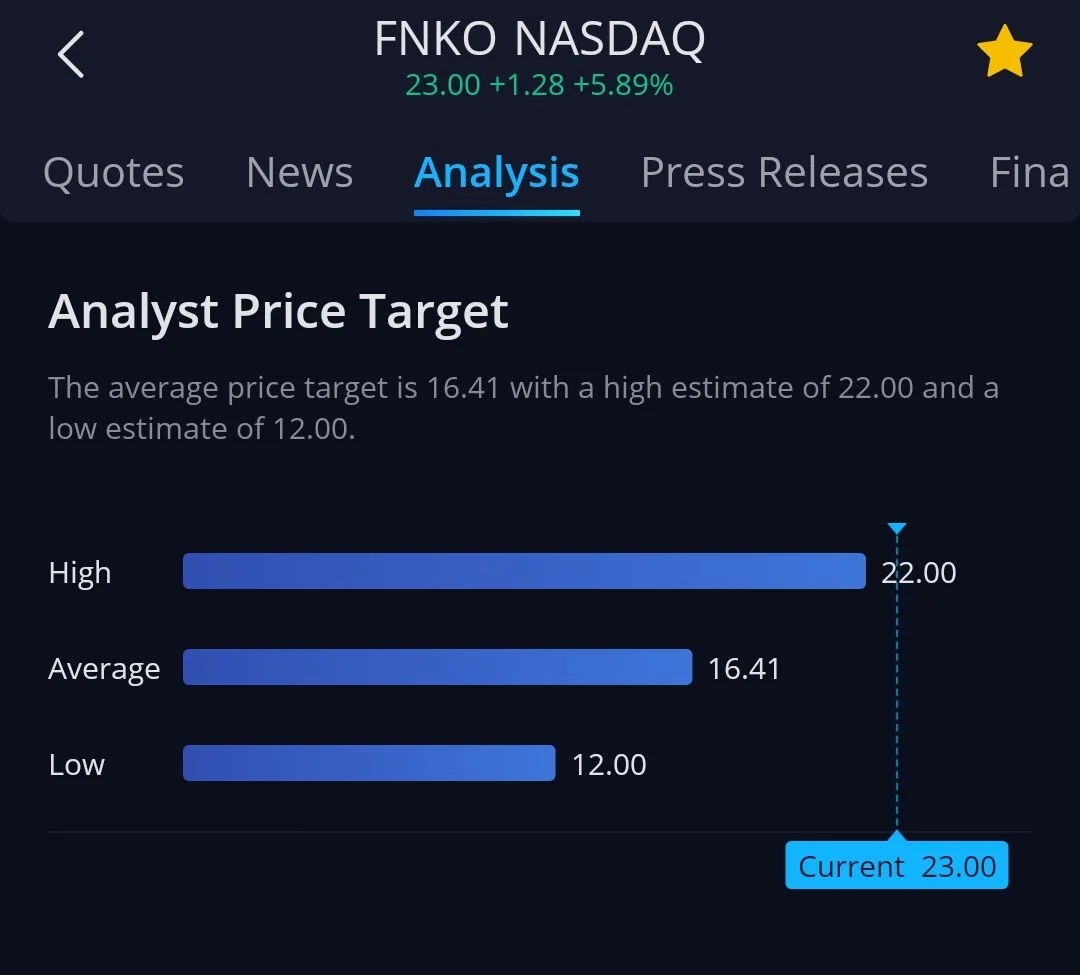This screenshot has height=975, width=1080.
Task: Click the High estimate bar
Action: coord(524,571)
